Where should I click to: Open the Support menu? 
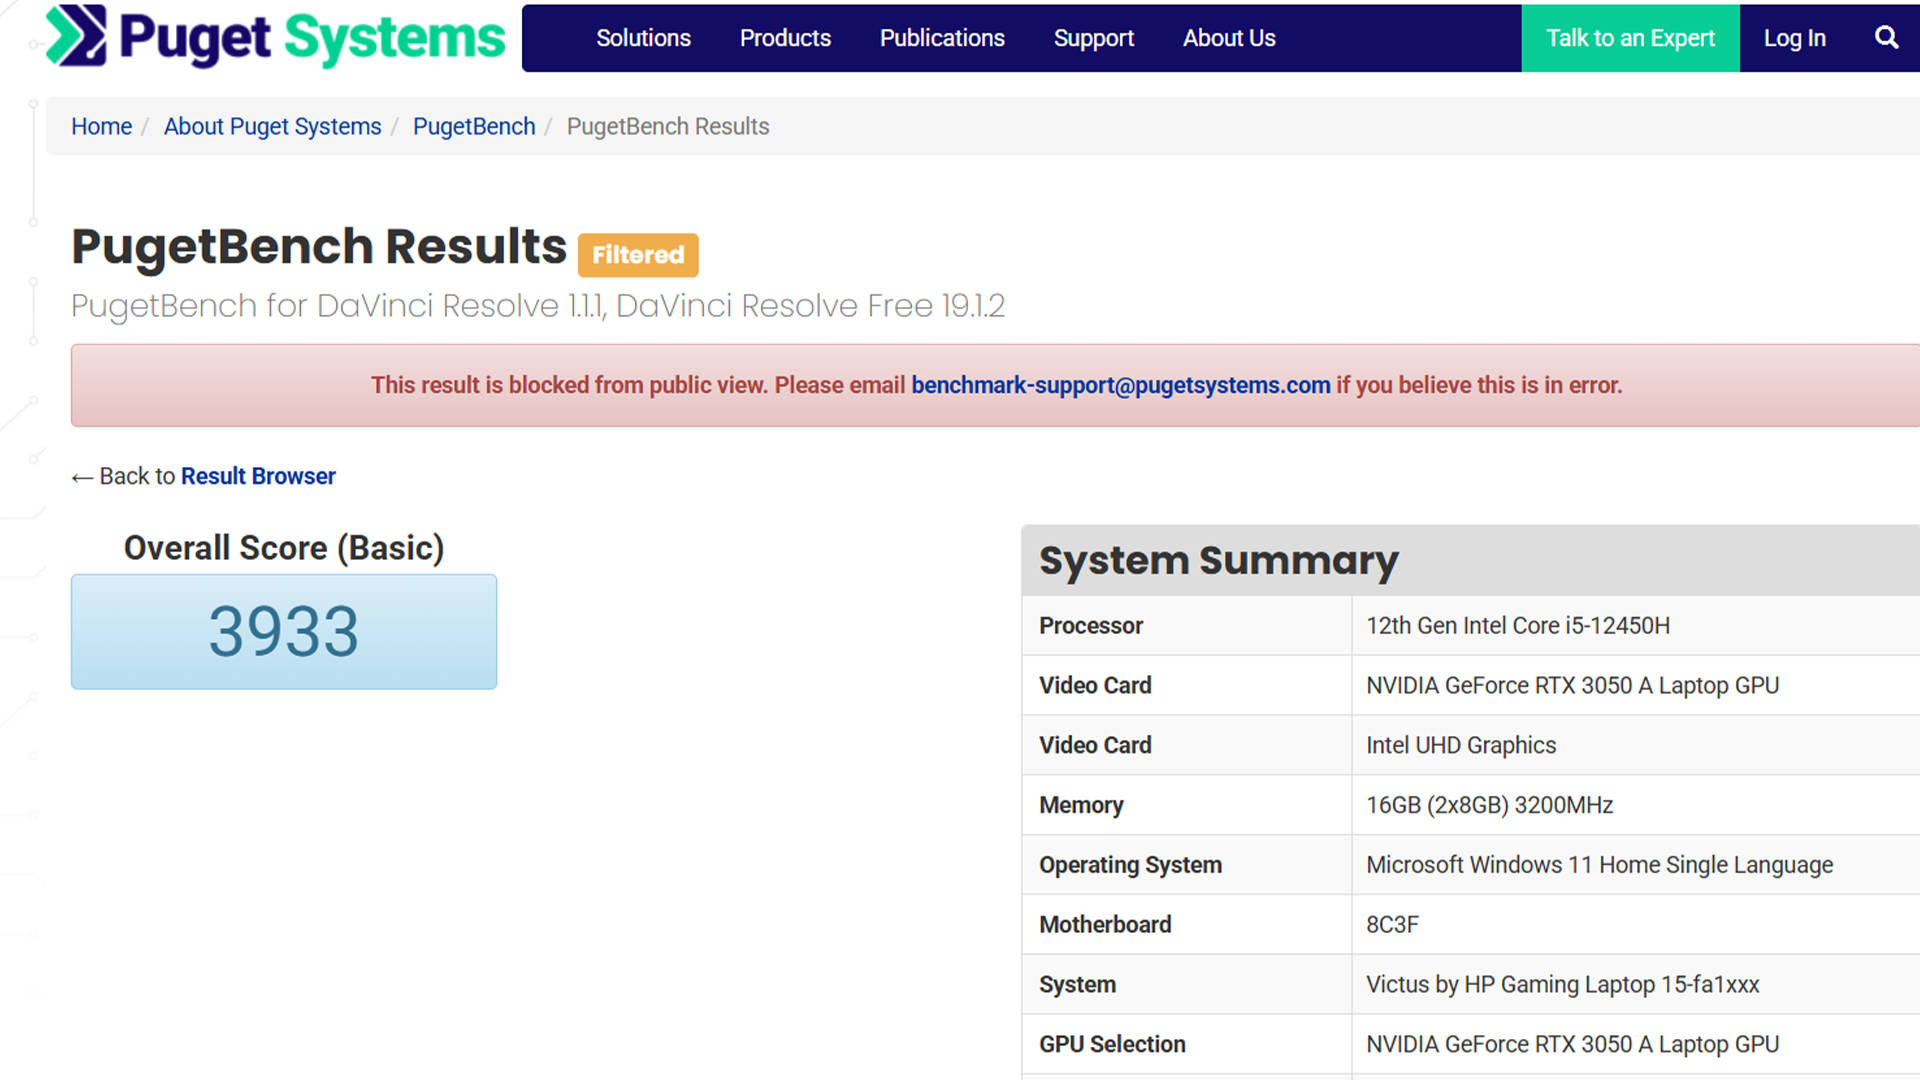[1094, 38]
